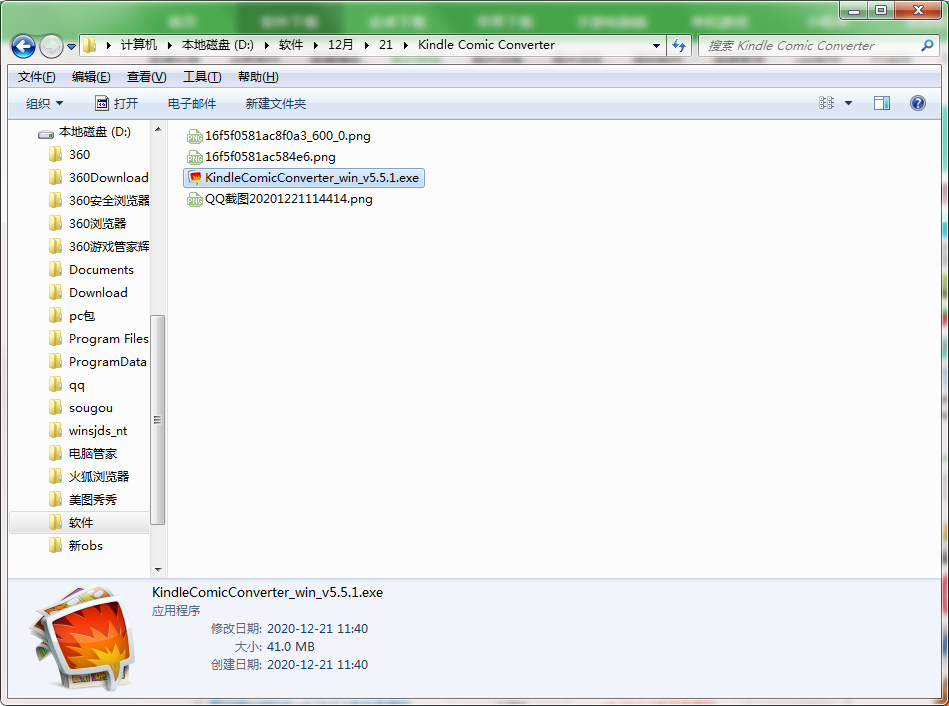Select 本地磁盘 (D:) in the tree

94,132
